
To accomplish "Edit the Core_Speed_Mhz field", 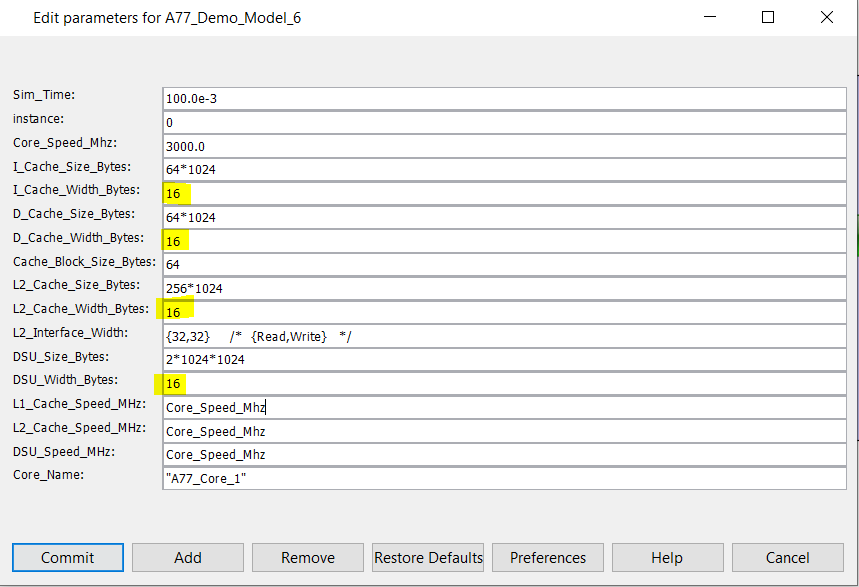I will coord(505,146).
